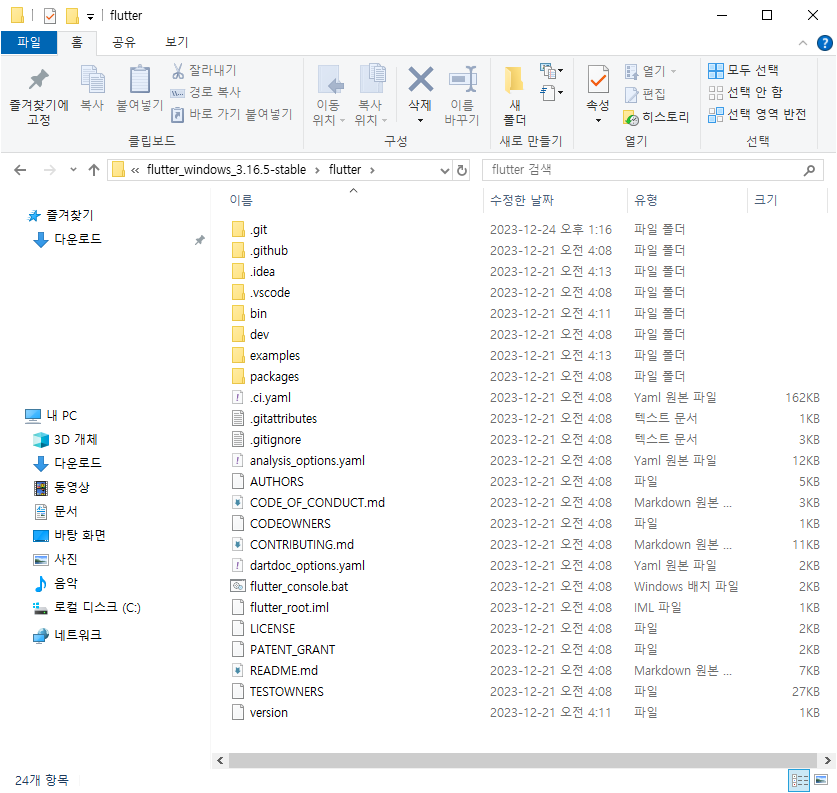The height and width of the screenshot is (793, 837).
Task: Expand the Delete (삭제) dropdown arrow
Action: tap(421, 121)
